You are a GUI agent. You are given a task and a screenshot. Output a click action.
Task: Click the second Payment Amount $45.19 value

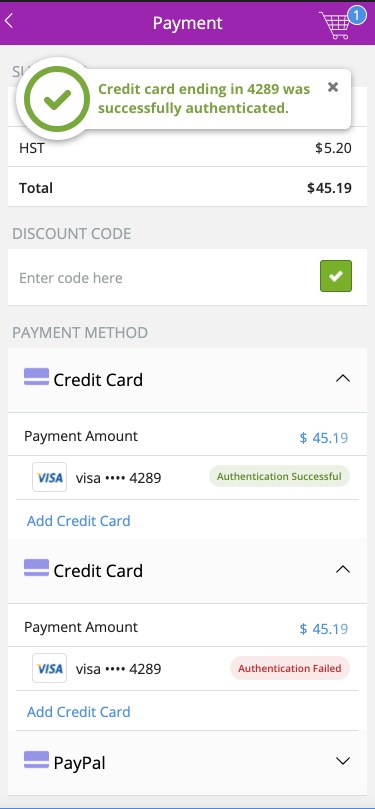click(324, 629)
